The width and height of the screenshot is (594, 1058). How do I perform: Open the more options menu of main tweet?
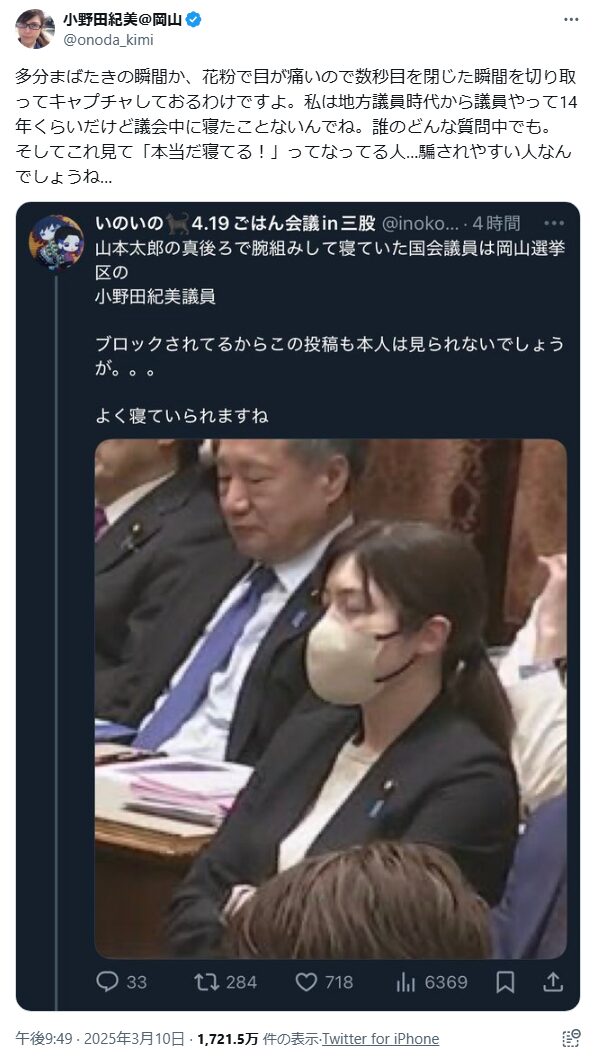(570, 20)
